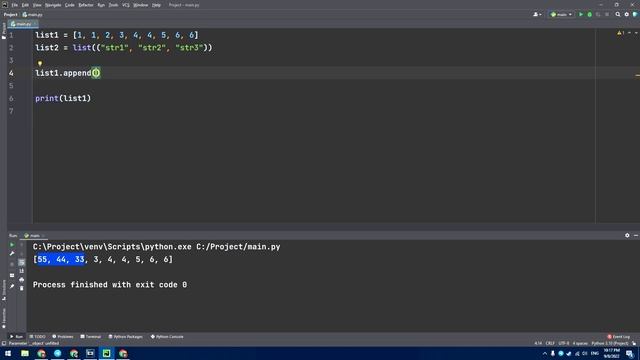
Task: Open the Terminal tool window tab
Action: pos(91,337)
